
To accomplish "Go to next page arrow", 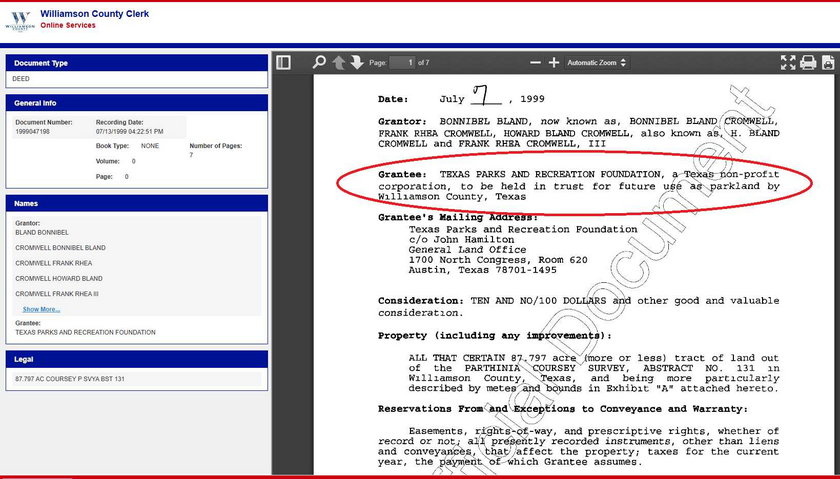I will coord(357,63).
